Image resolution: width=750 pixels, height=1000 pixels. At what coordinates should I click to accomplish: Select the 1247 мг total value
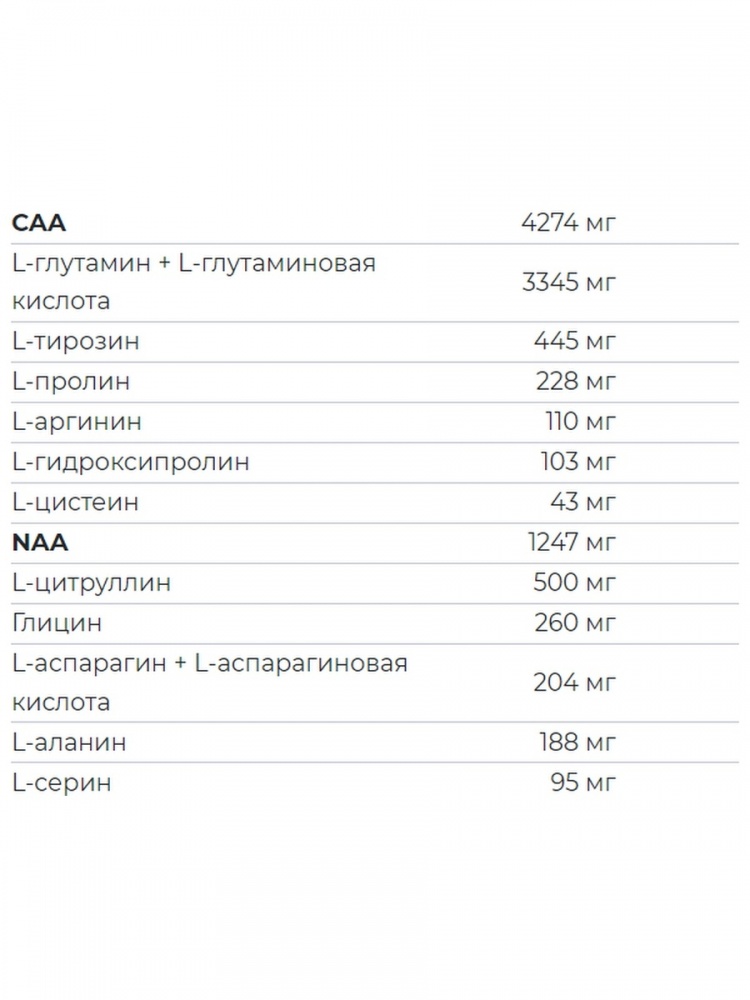(x=571, y=542)
